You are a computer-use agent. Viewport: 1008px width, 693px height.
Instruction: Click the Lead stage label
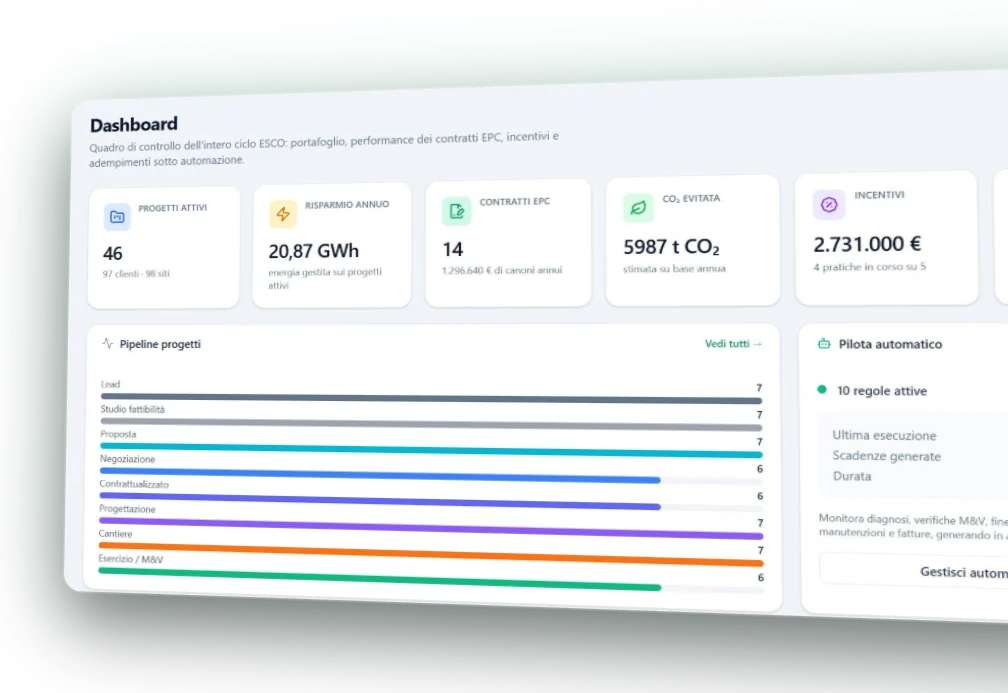click(x=110, y=384)
